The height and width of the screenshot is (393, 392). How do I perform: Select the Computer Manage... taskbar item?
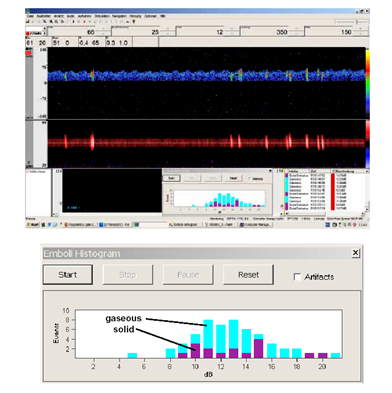pyautogui.click(x=256, y=225)
